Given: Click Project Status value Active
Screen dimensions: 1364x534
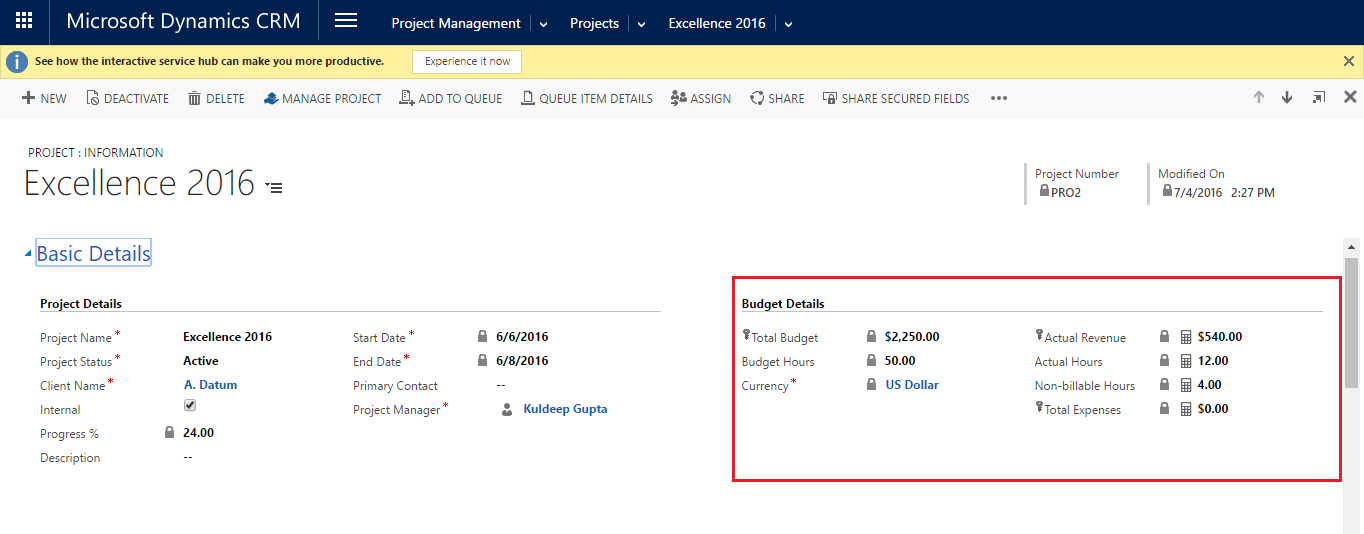Looking at the screenshot, I should coord(200,361).
